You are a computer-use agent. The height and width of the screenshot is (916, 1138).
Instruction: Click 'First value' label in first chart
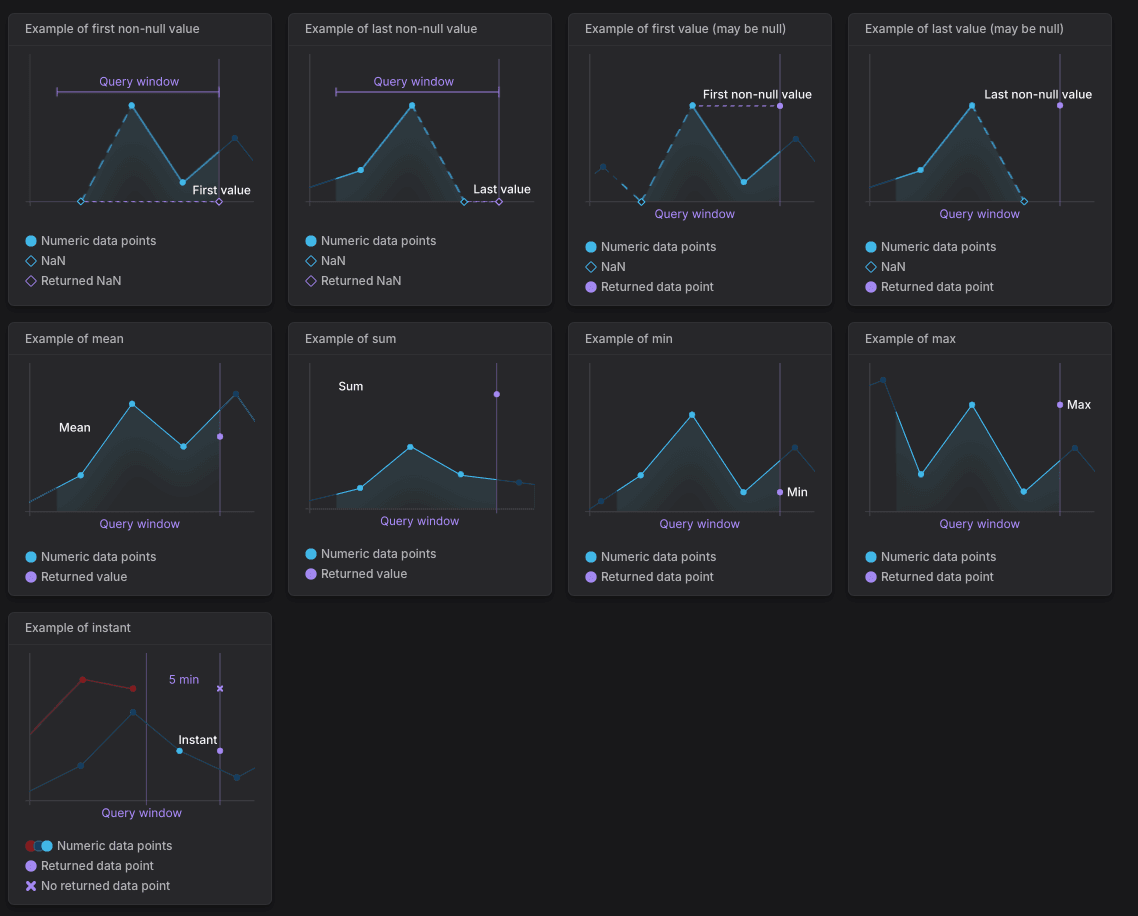pyautogui.click(x=221, y=190)
